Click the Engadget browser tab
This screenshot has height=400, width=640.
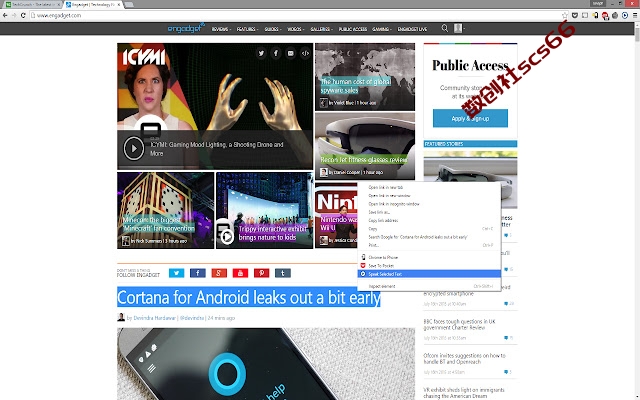93,4
